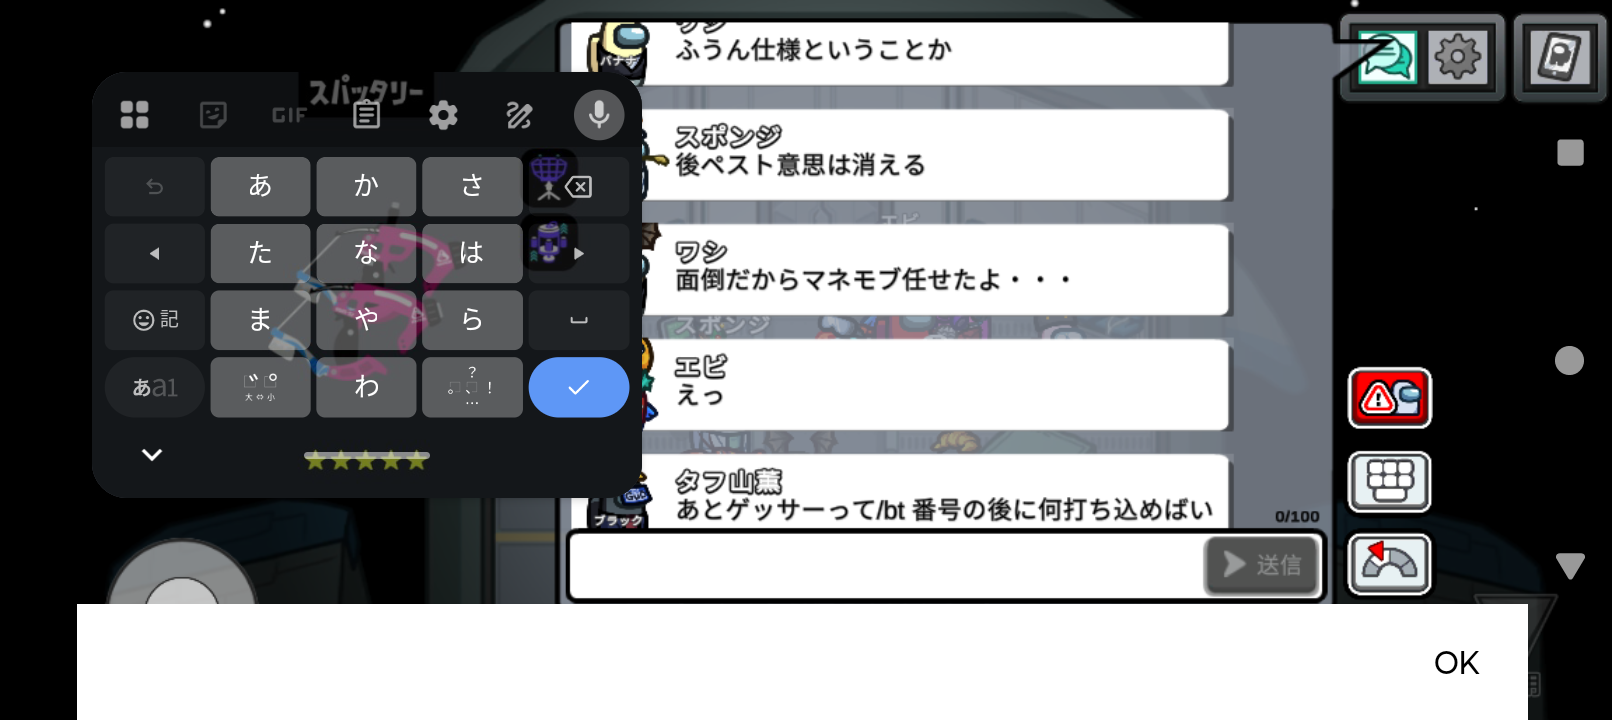Viewport: 1612px width, 720px height.
Task: Open the Among Us chat bubble icon
Action: pos(1385,57)
